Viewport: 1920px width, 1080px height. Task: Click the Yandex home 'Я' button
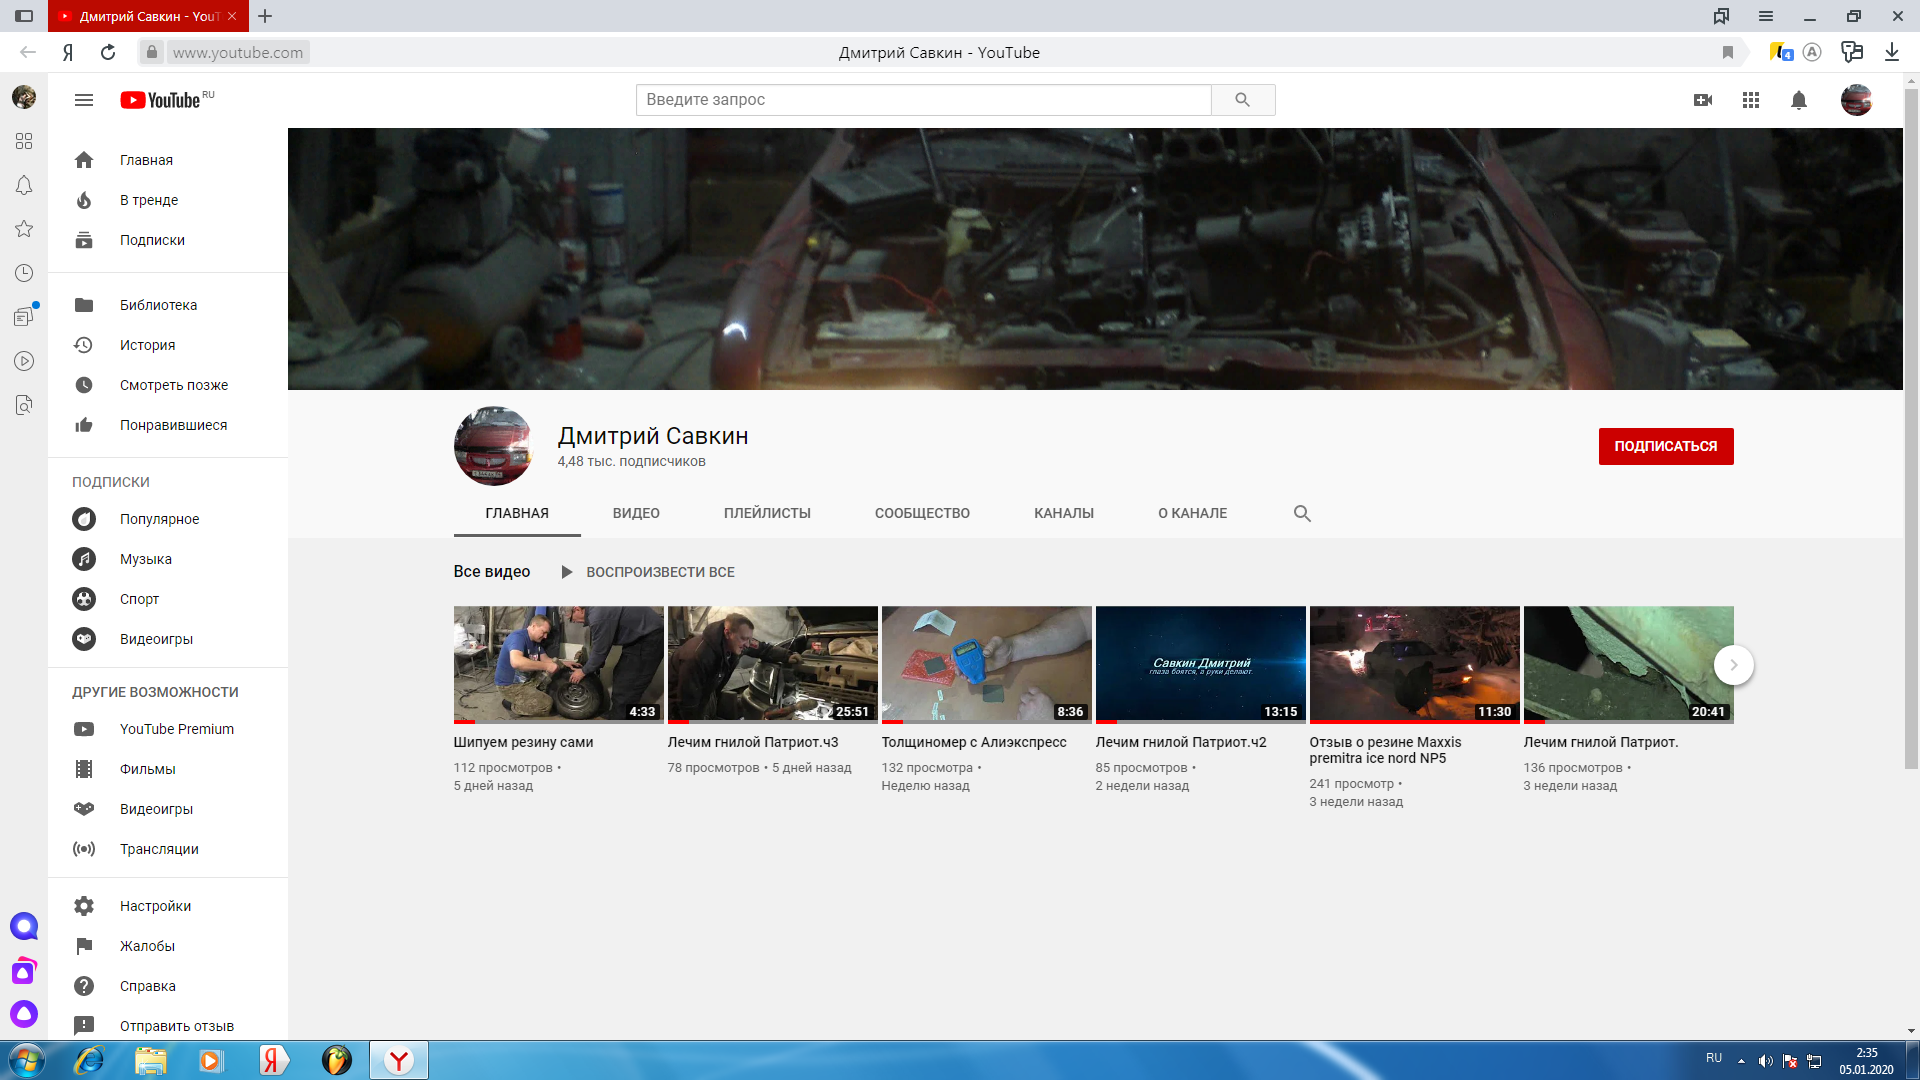click(x=68, y=52)
